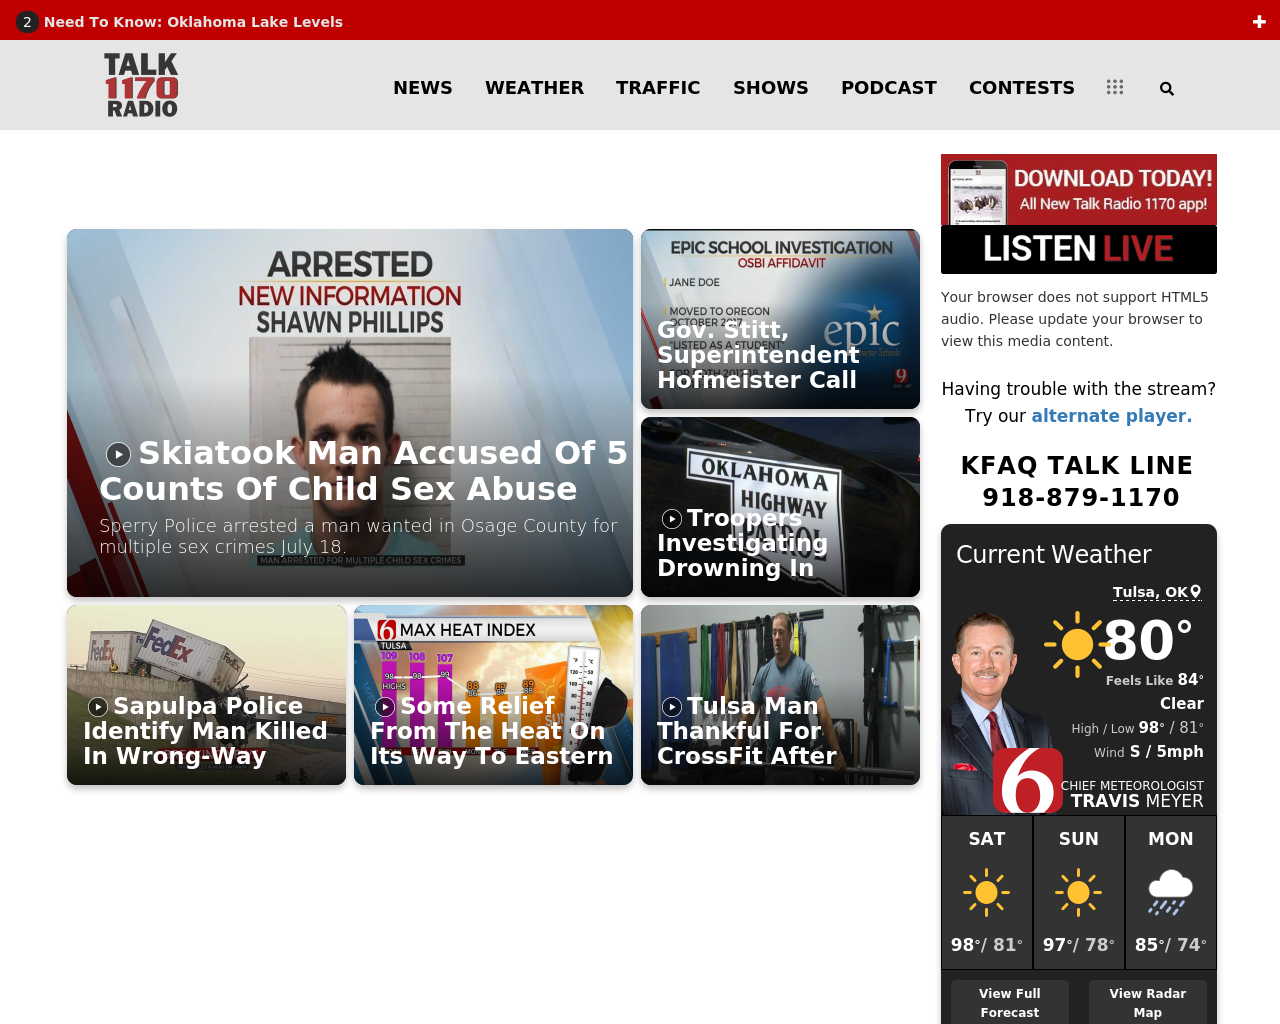
Task: Change the Tulsa, OK weather location
Action: tap(1150, 592)
